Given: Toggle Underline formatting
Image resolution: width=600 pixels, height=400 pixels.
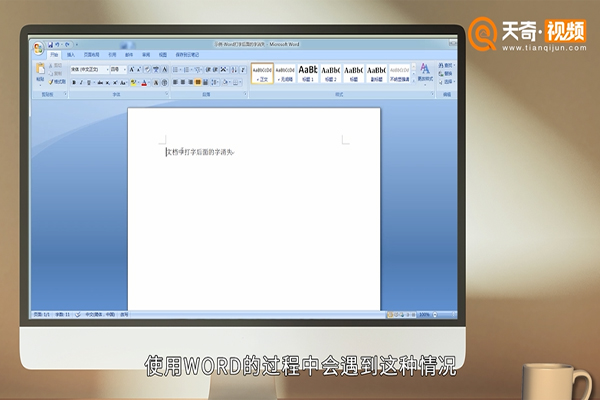Looking at the screenshot, I should (x=89, y=83).
